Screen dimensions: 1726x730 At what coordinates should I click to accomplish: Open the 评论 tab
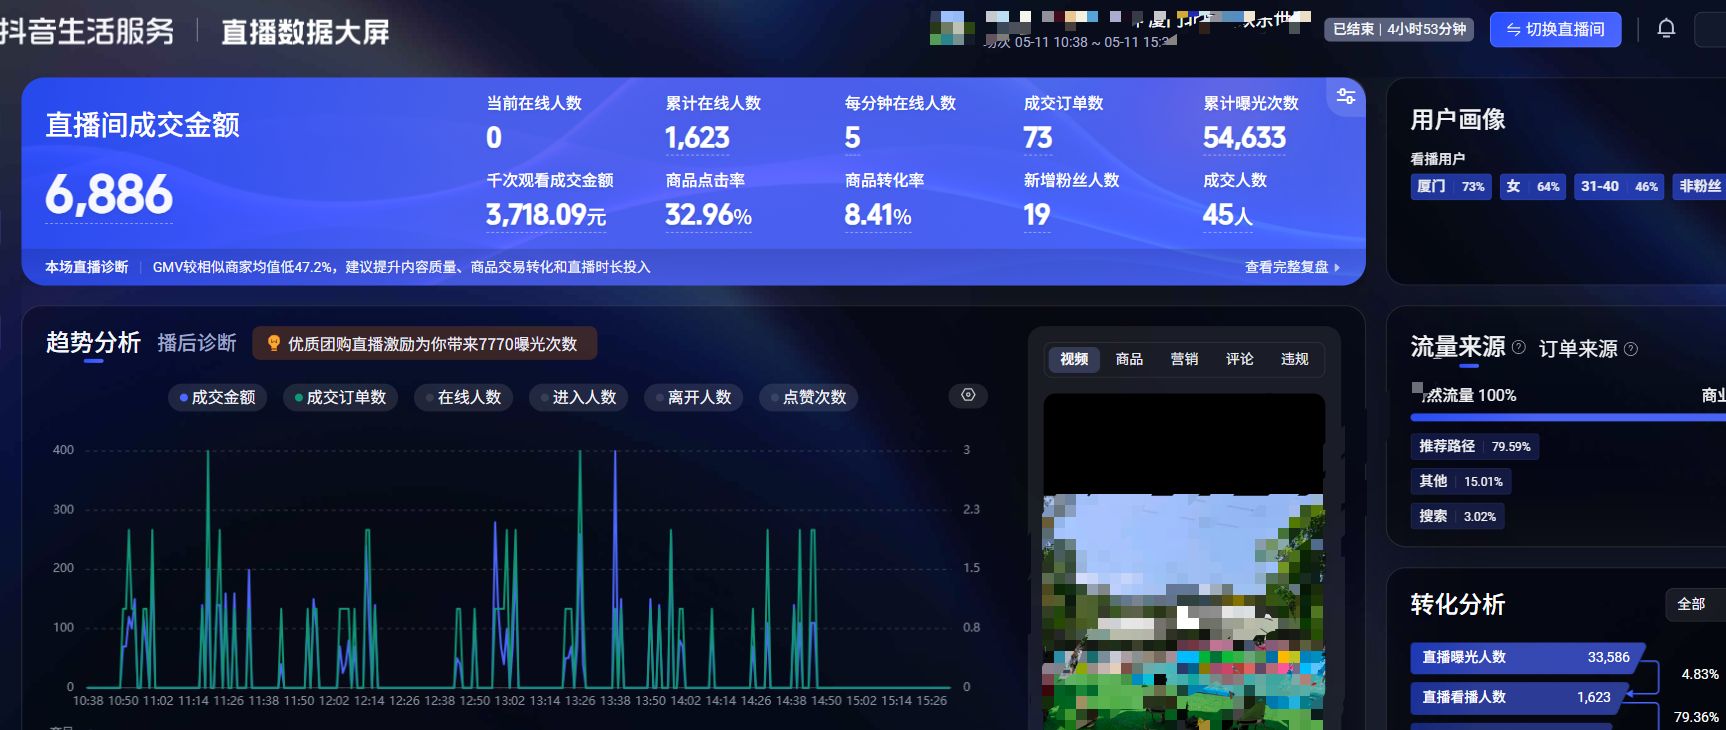point(1239,359)
